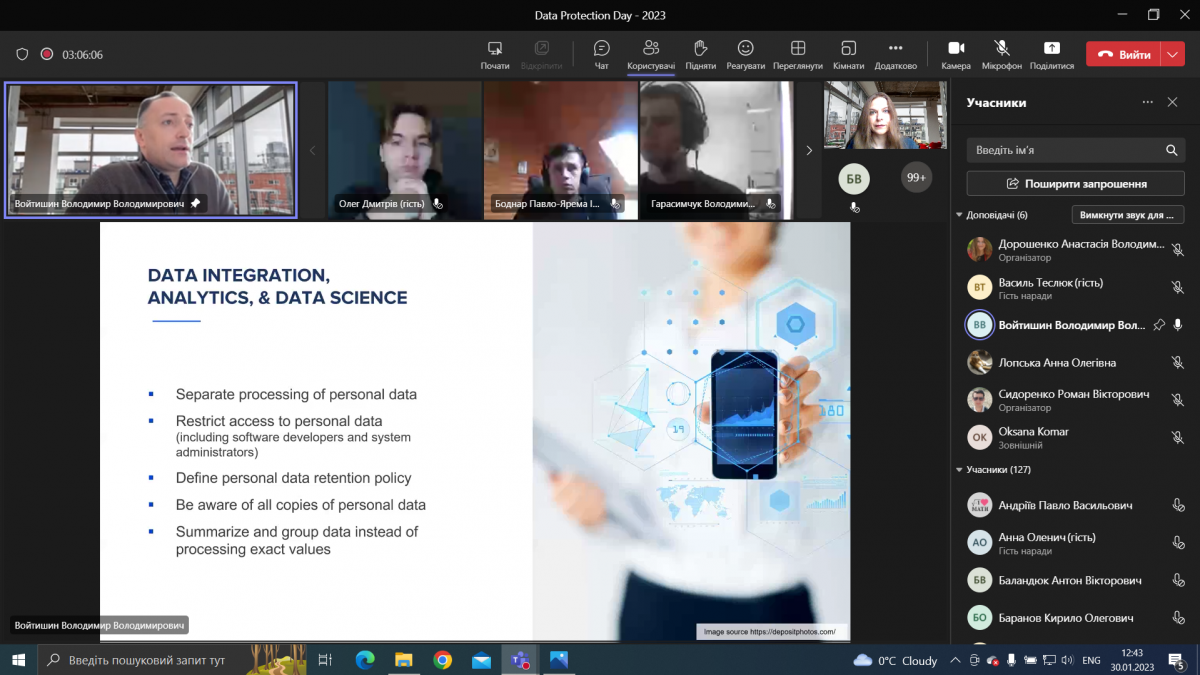The image size is (1200, 675).
Task: Show next video tiles with right arrow
Action: 809,150
